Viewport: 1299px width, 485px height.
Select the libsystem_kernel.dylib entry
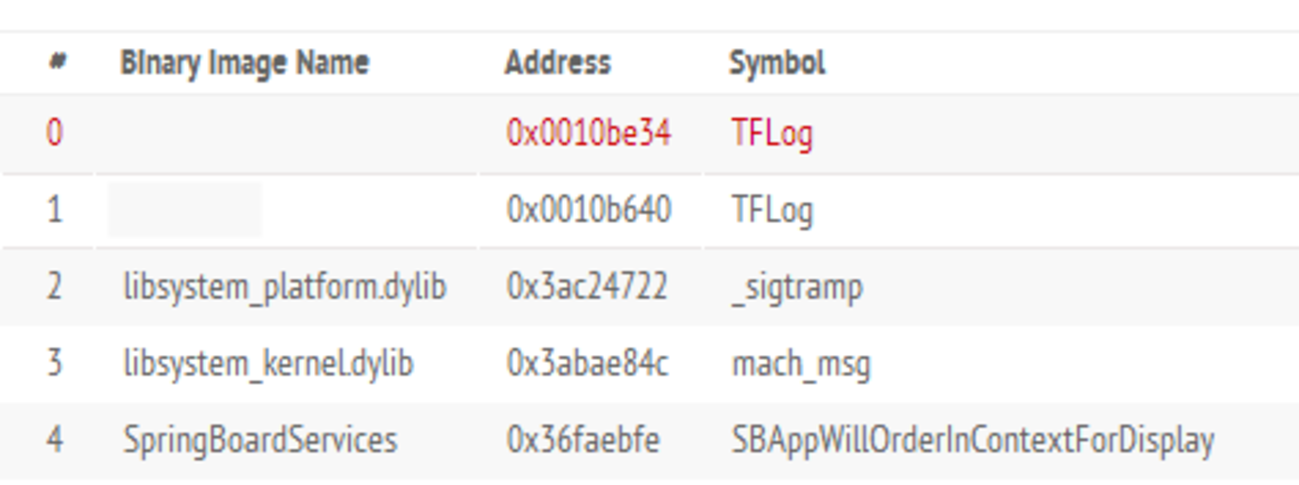click(x=268, y=363)
